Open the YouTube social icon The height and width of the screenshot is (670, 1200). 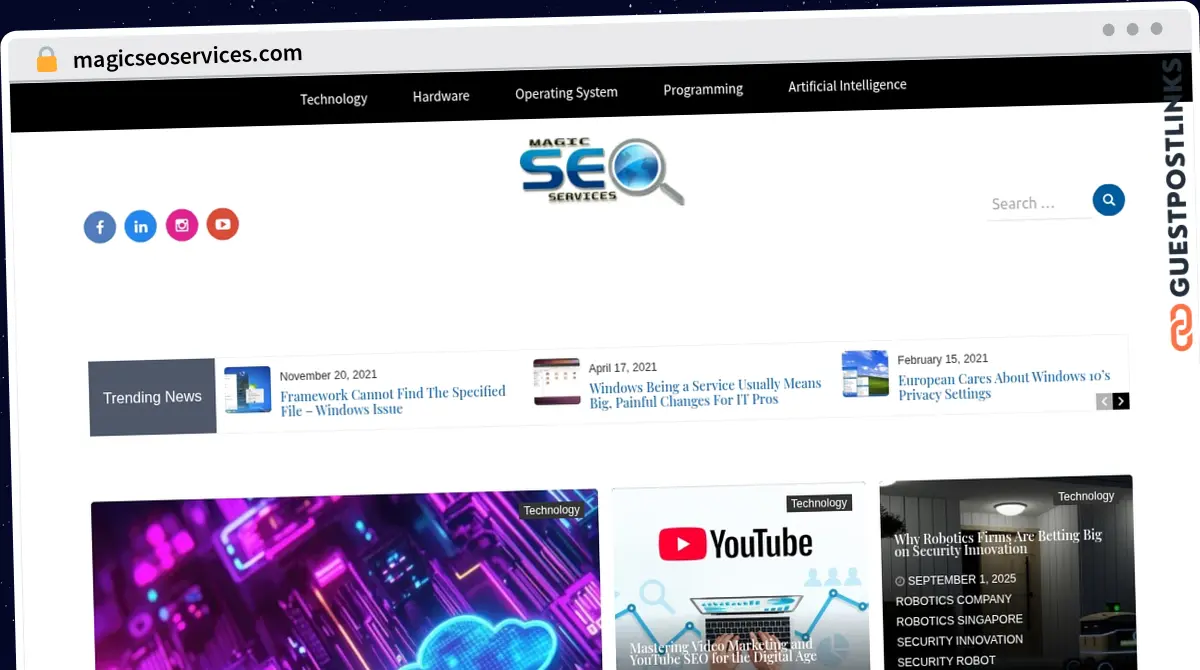pyautogui.click(x=222, y=224)
